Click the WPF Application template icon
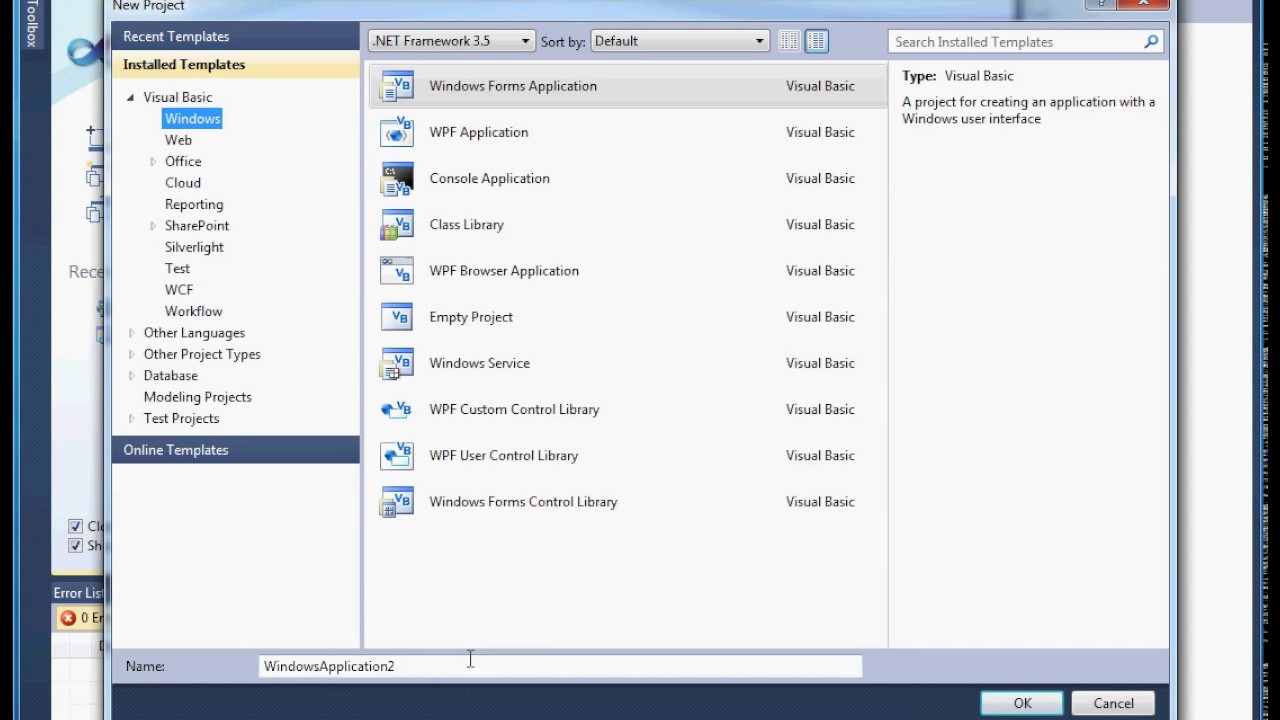Image resolution: width=1280 pixels, height=720 pixels. tap(397, 132)
